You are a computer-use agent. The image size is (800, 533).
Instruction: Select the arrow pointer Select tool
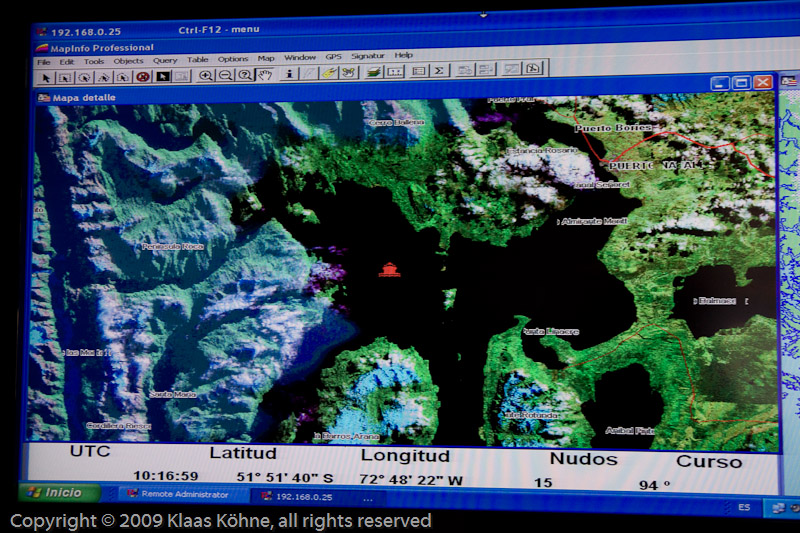[46, 76]
